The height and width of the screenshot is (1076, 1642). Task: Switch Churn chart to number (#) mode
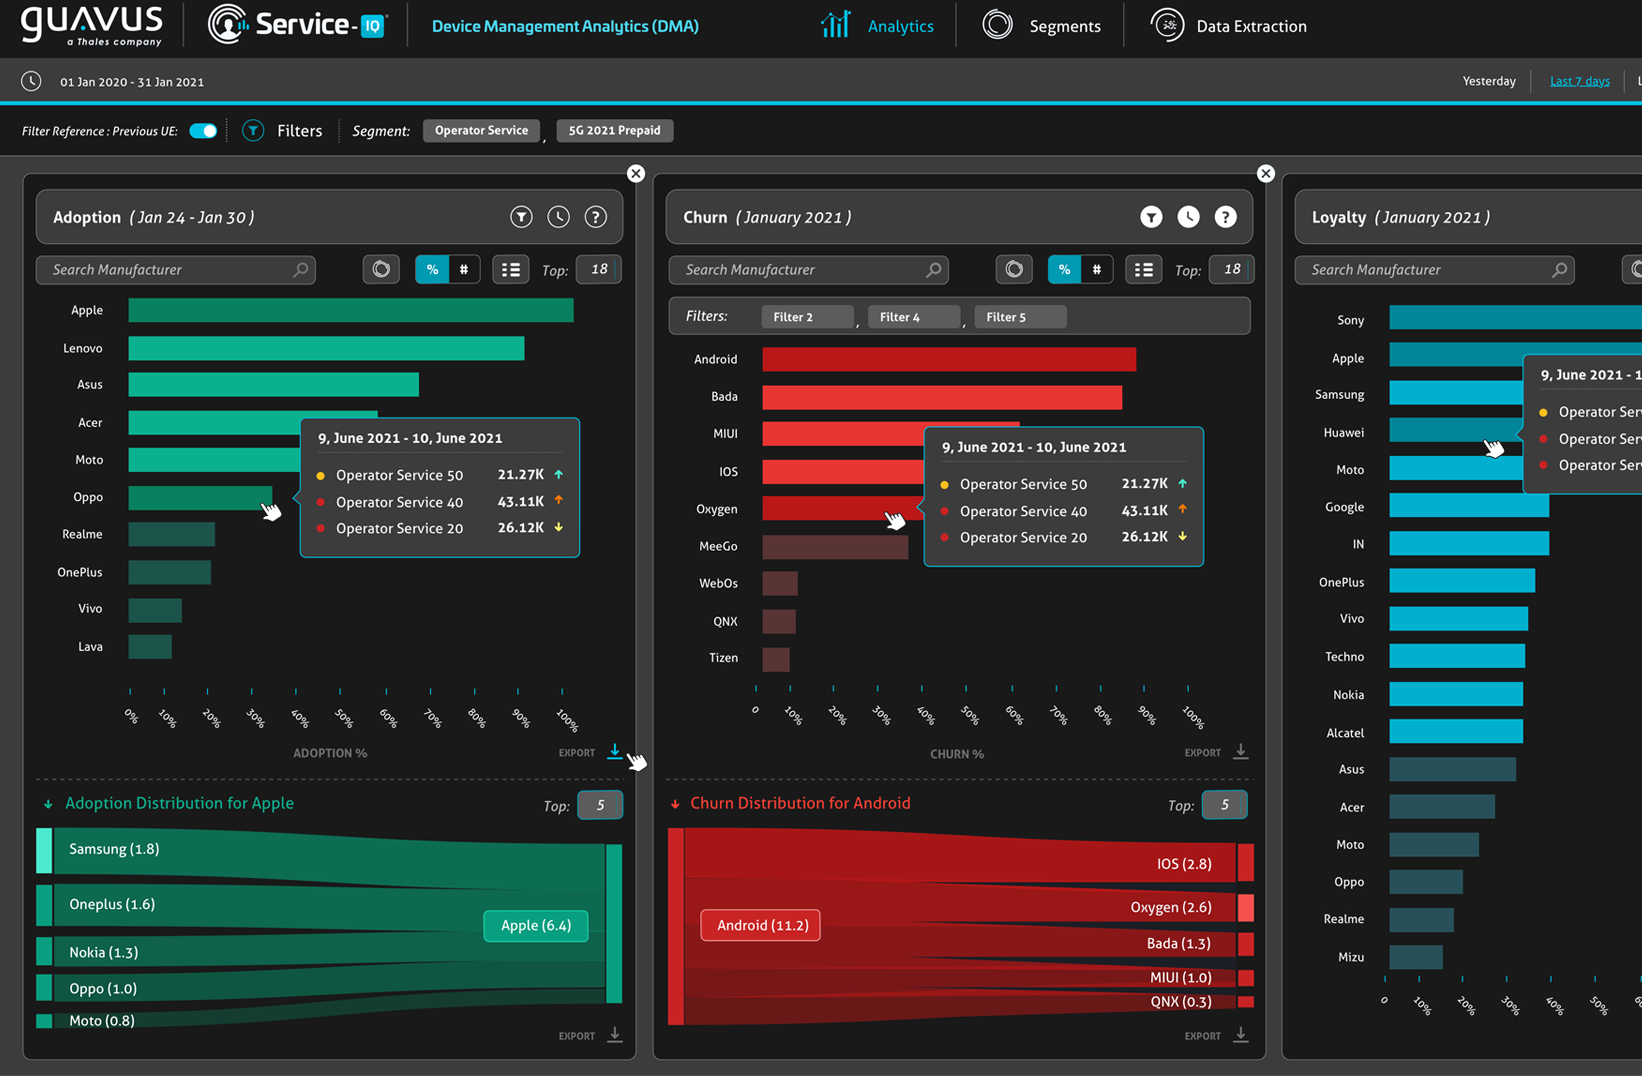(1096, 270)
